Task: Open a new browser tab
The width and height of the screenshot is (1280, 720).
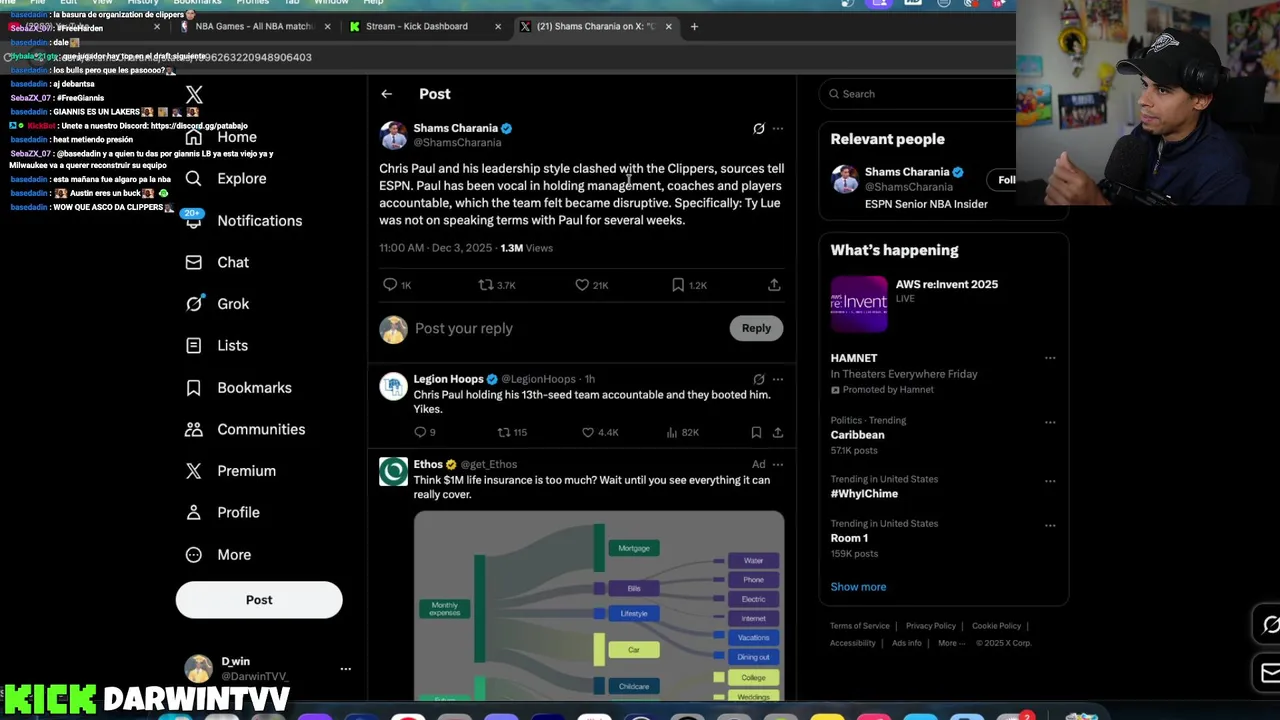Action: [694, 26]
